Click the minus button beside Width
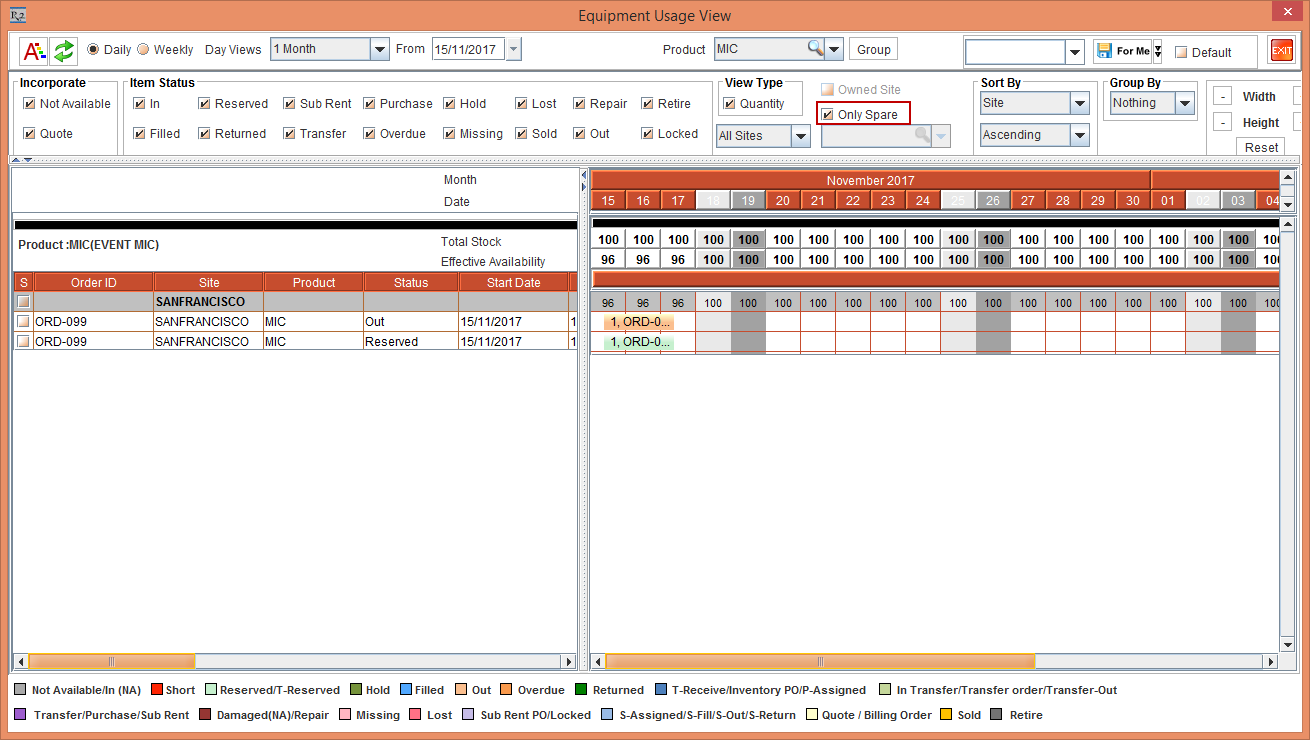This screenshot has width=1310, height=740. tap(1222, 97)
